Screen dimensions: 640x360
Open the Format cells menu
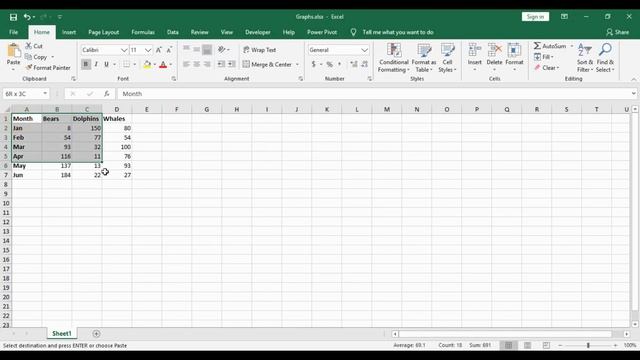click(514, 57)
